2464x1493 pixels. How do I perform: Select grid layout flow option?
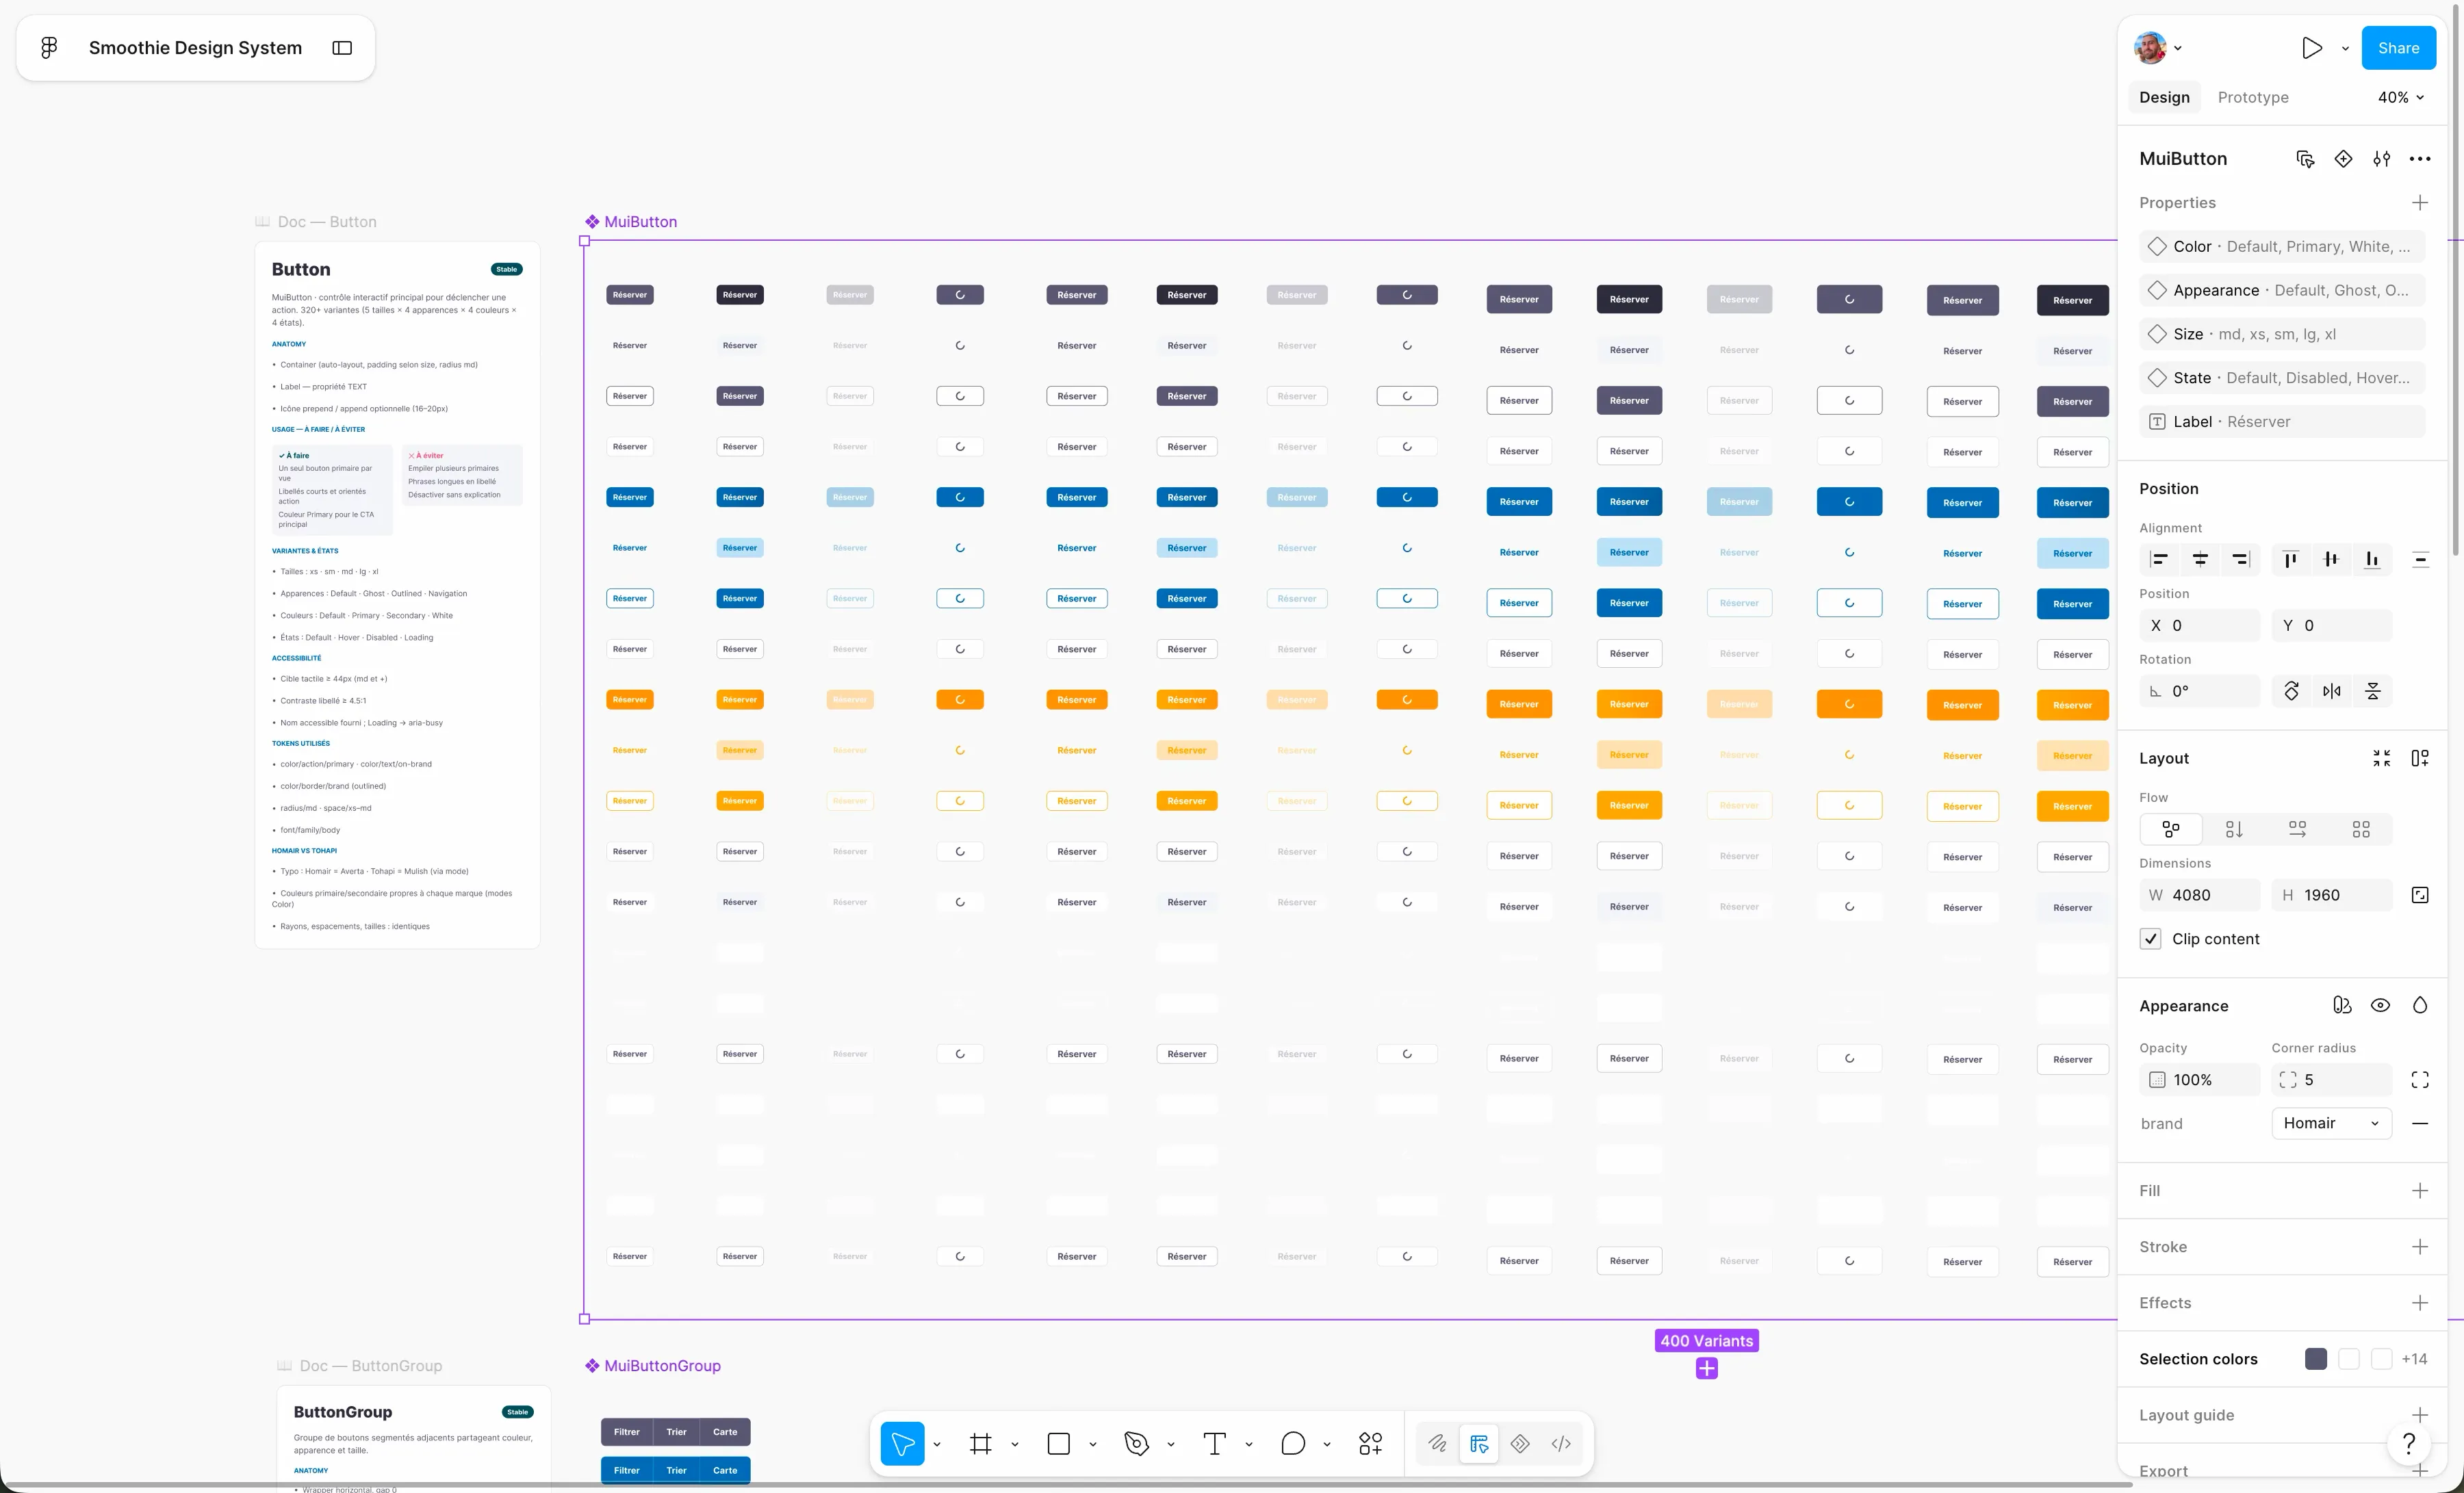coord(2360,828)
